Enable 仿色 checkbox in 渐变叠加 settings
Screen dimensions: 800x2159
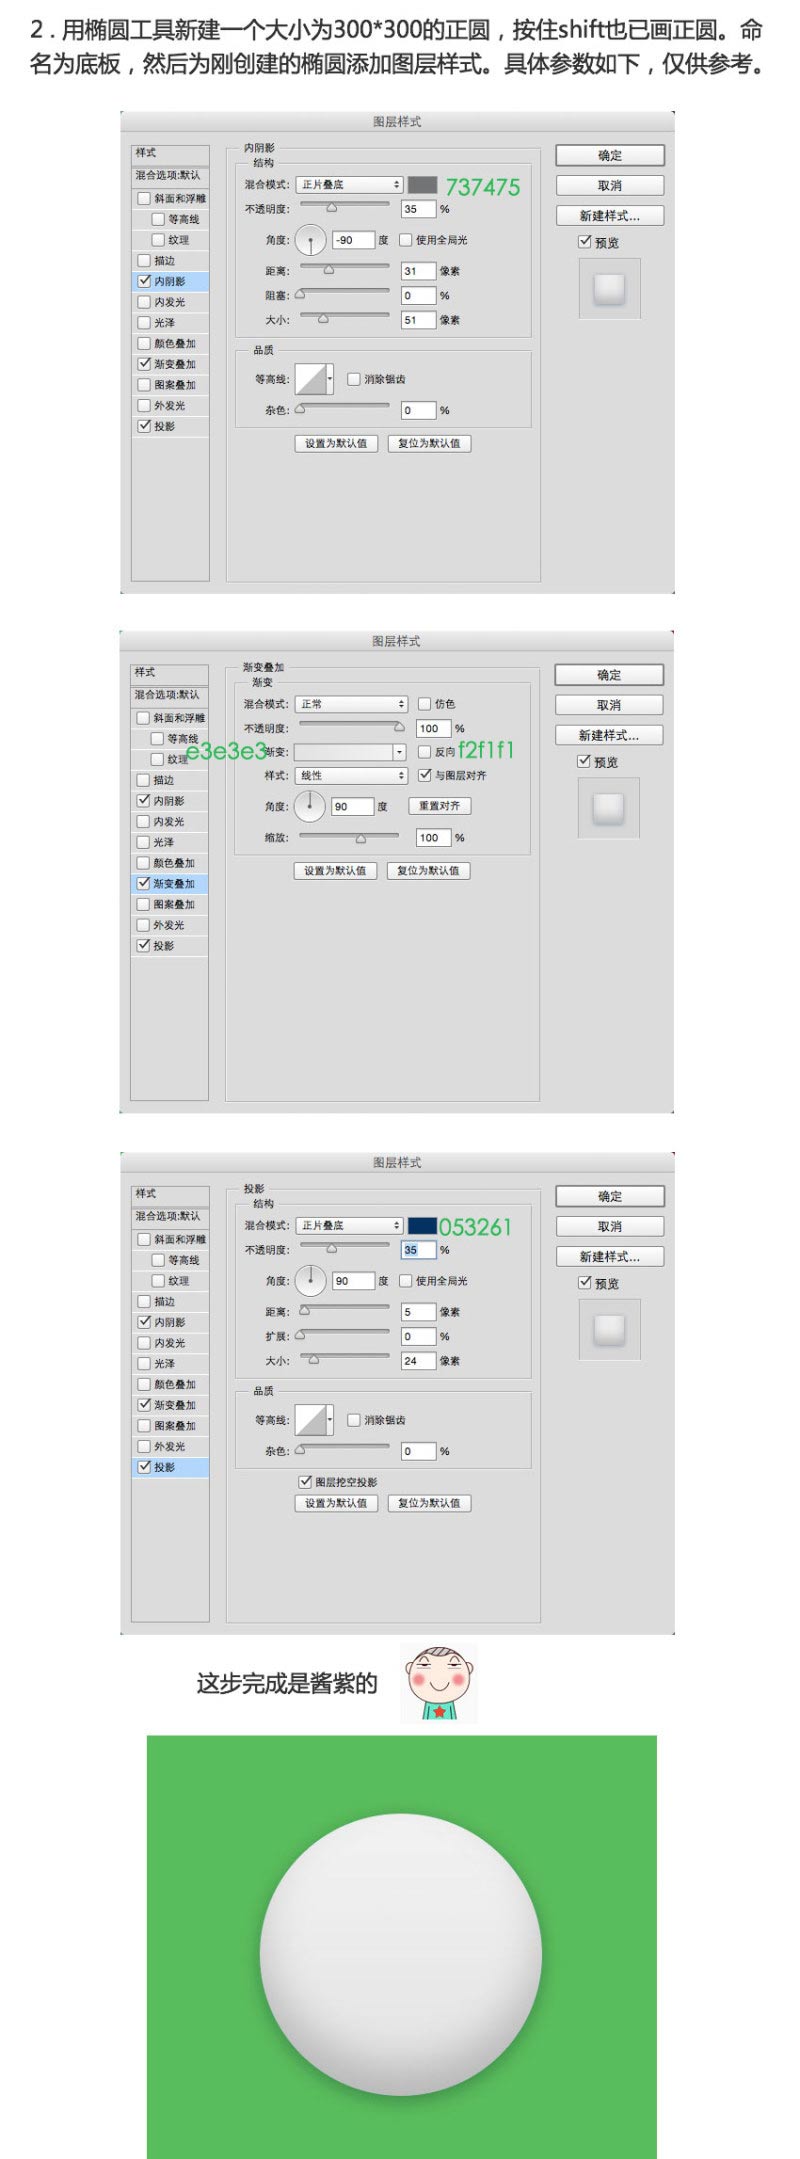click(424, 704)
